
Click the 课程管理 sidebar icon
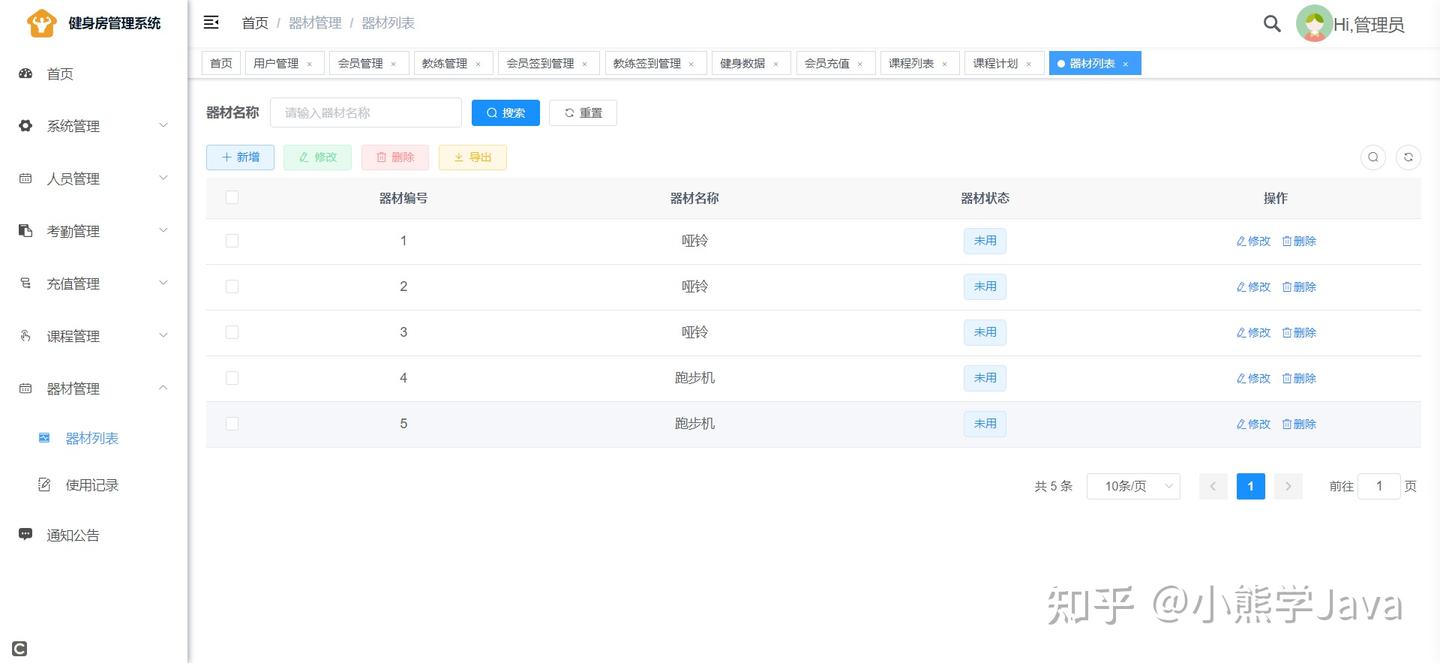(26, 336)
